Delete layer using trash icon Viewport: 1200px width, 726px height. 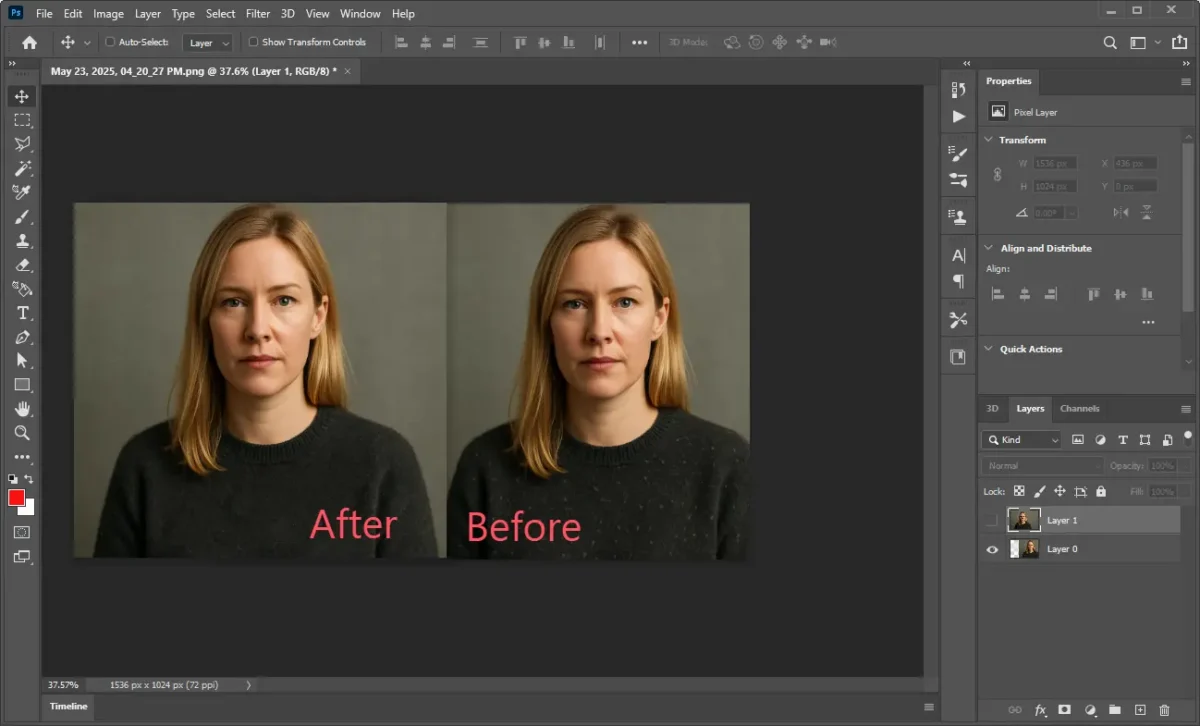tap(1164, 710)
